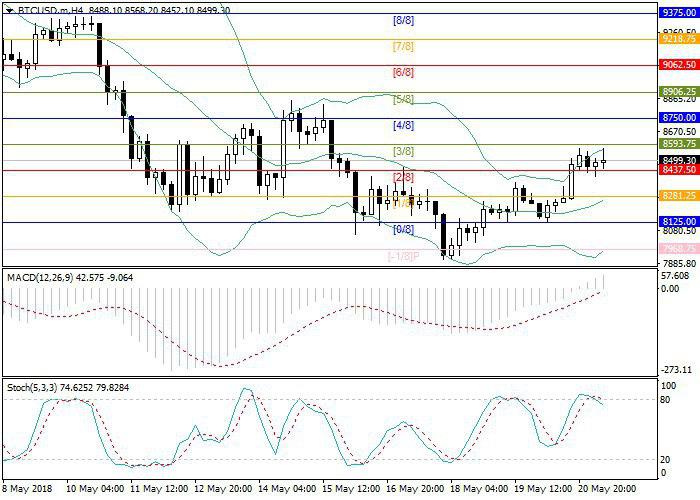700x500 pixels.
Task: Select the [5/8] Murrey level label
Action: click(403, 99)
